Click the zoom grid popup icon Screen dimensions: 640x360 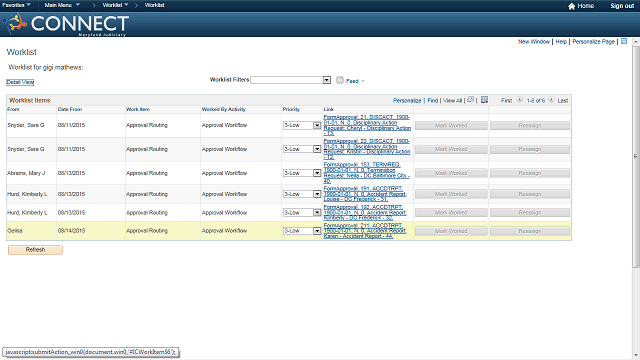coord(471,100)
